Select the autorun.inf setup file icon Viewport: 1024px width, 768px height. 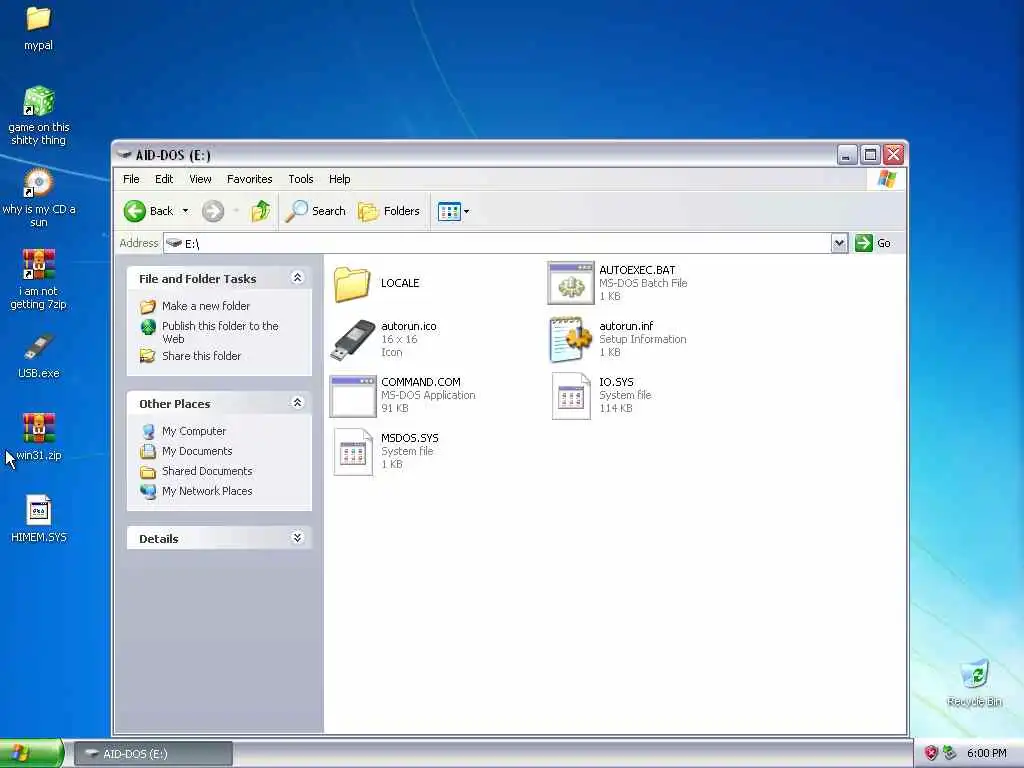pos(571,340)
